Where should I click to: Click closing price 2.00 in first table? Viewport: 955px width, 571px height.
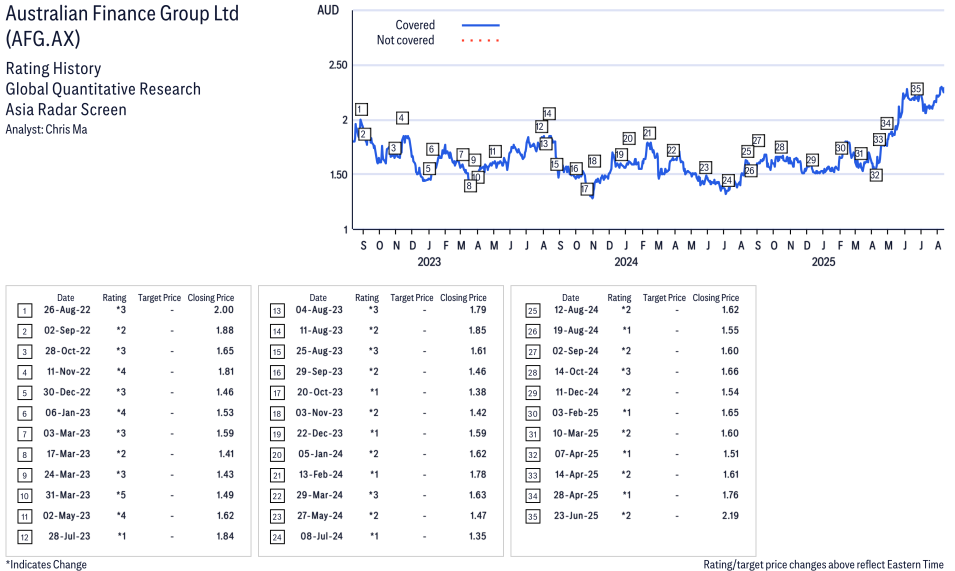click(224, 310)
